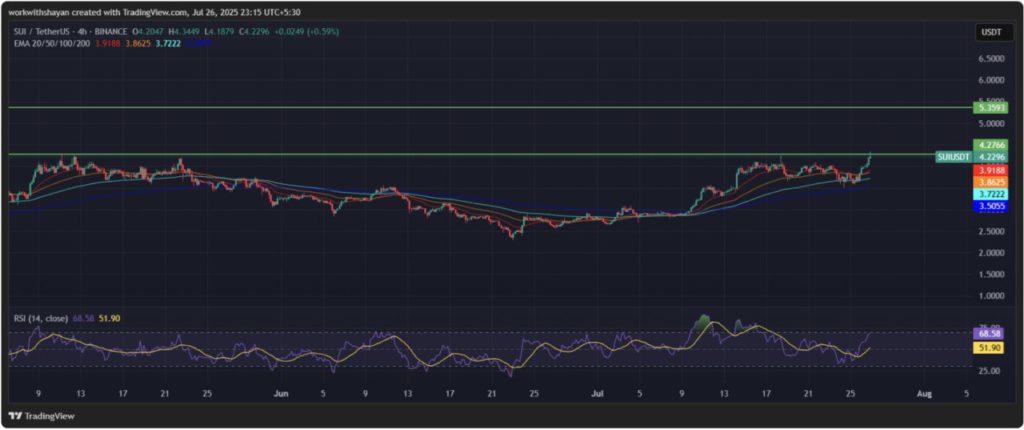Viewport: 1024px width, 430px height.
Task: Open the USDT currency selector
Action: pos(988,33)
